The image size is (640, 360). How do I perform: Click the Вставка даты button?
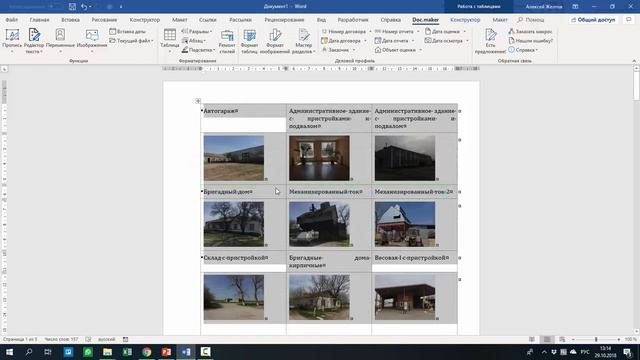(127, 31)
